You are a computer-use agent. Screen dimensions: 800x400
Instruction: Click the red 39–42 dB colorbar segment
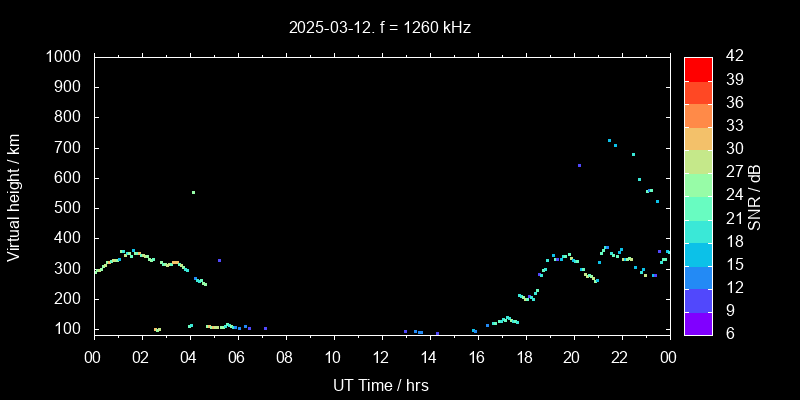[698, 68]
